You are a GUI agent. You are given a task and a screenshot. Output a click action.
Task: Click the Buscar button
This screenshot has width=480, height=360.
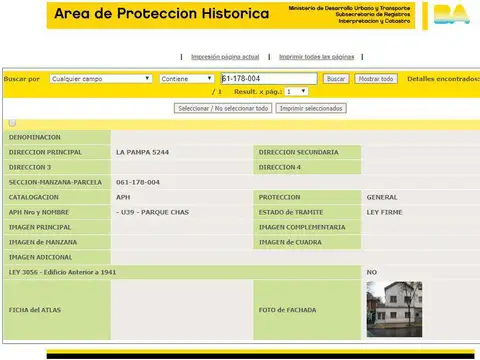tap(336, 79)
